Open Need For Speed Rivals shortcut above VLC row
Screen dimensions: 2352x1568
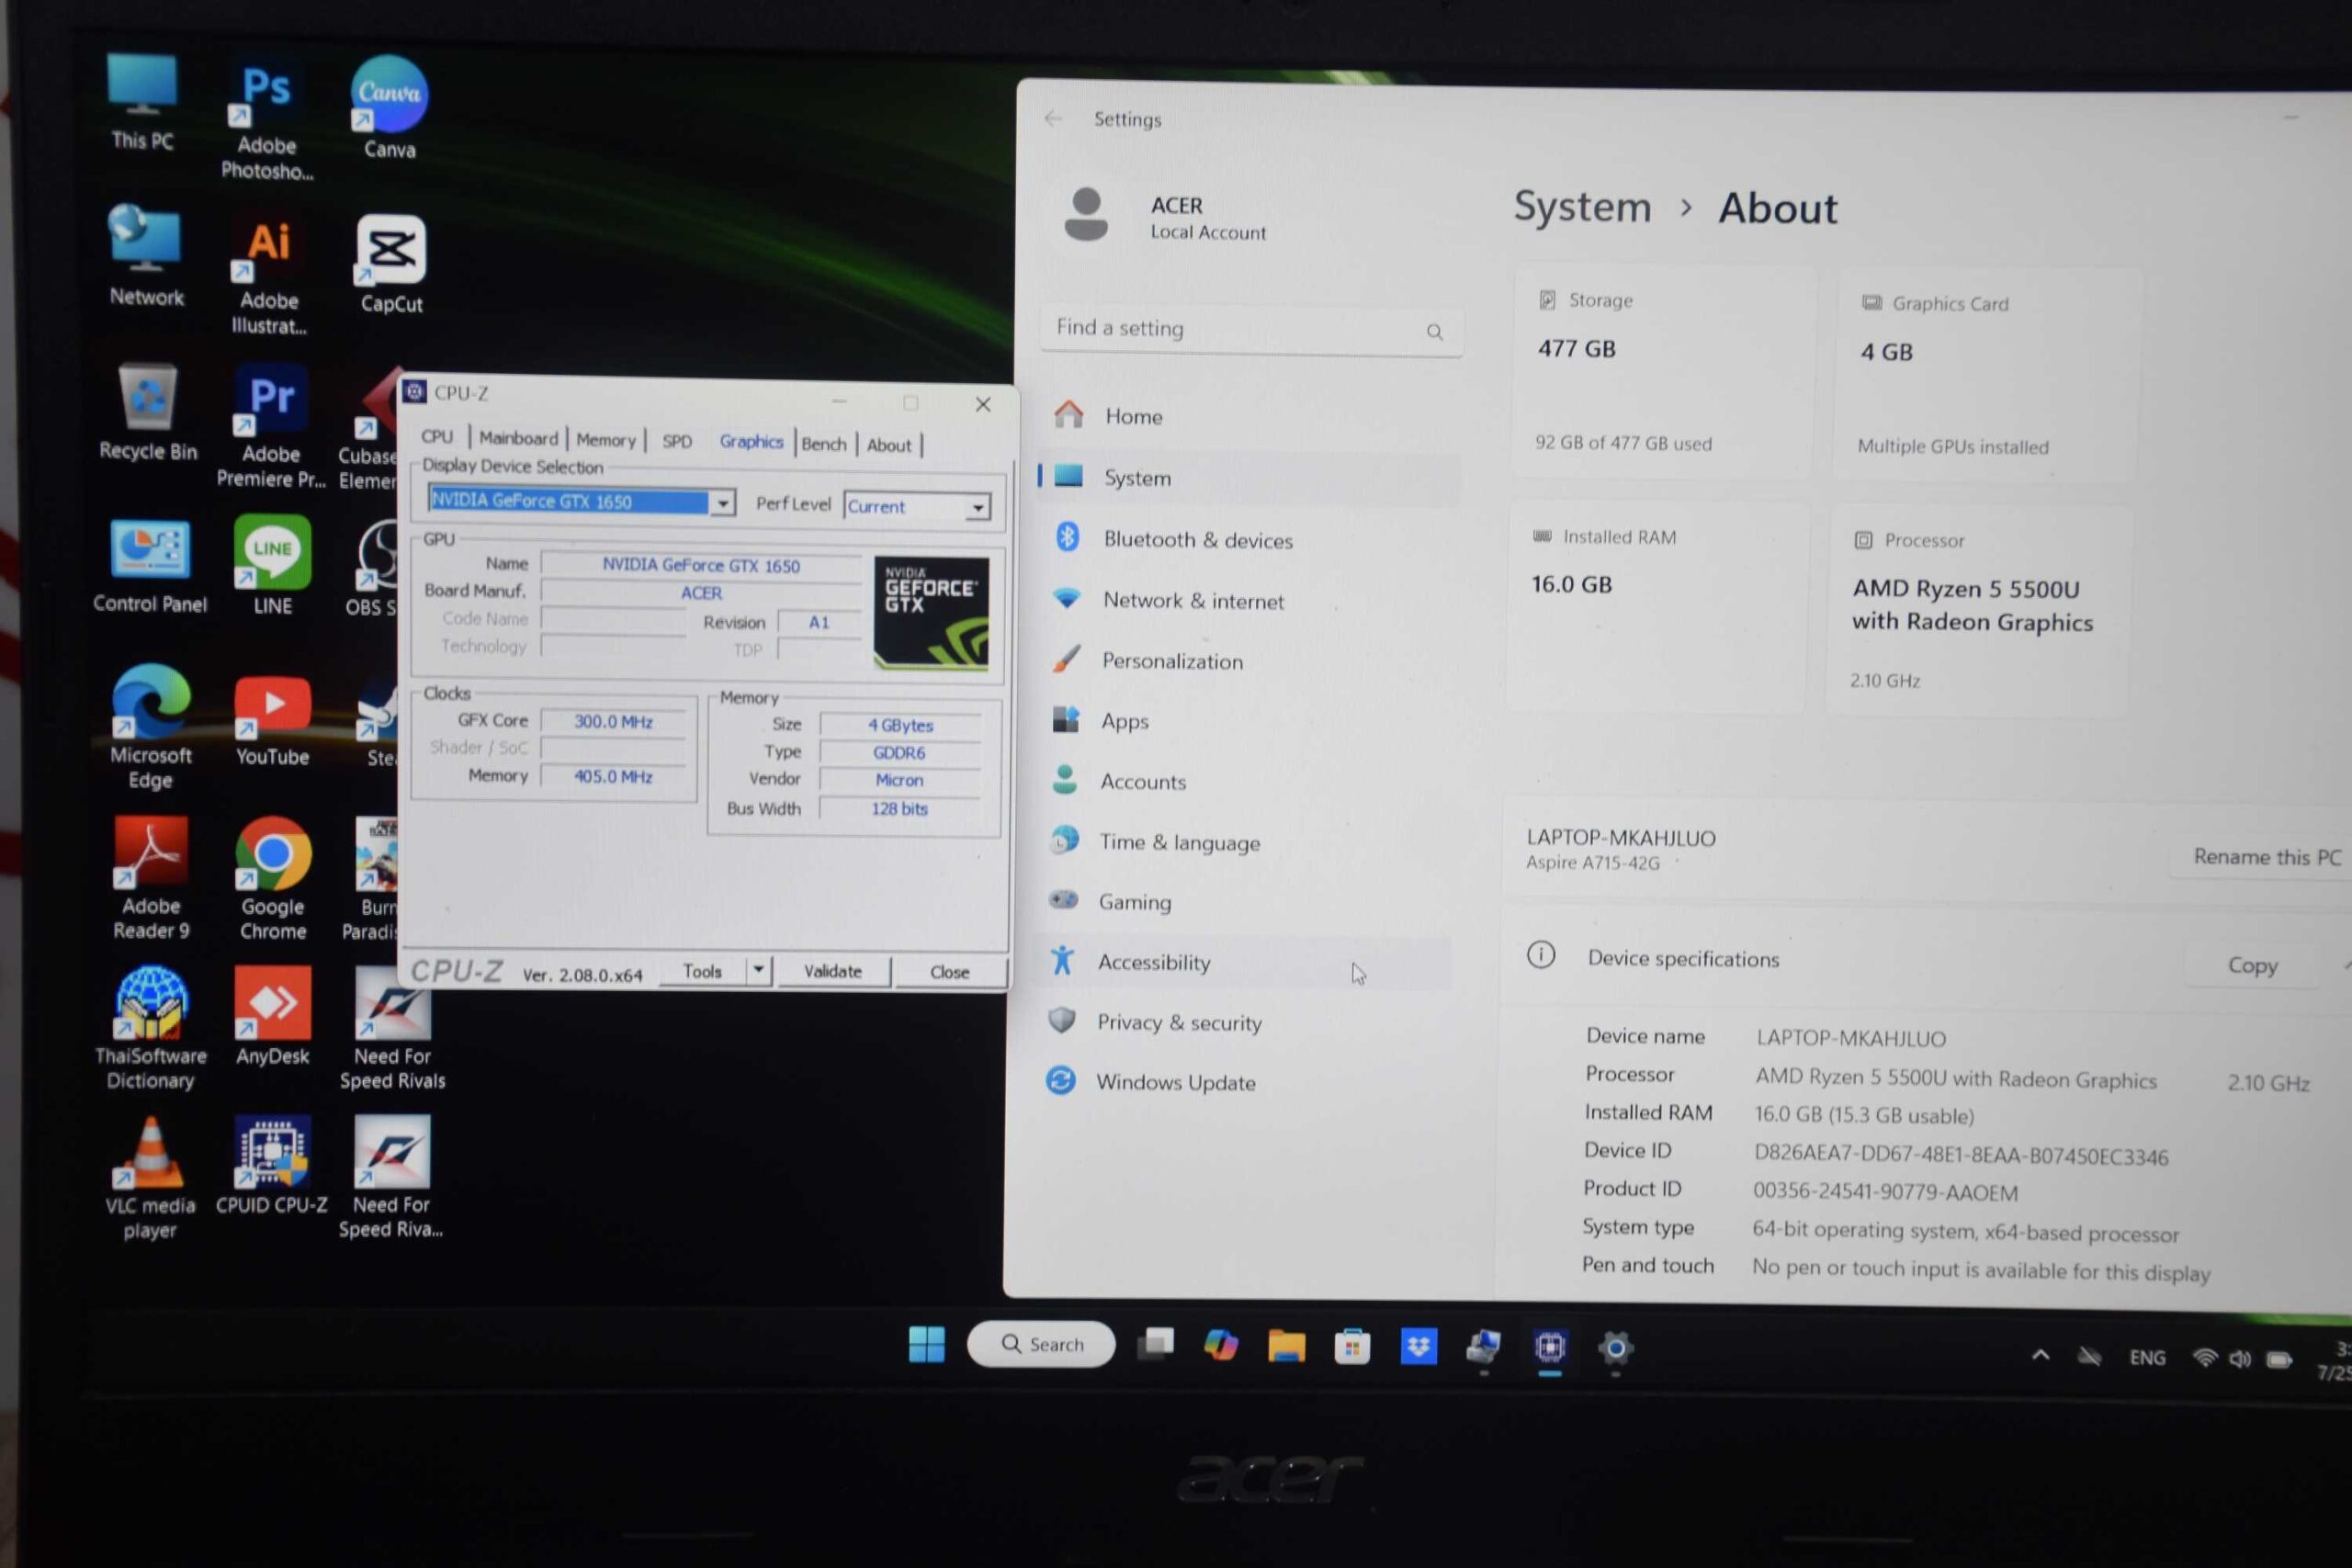pyautogui.click(x=392, y=1030)
